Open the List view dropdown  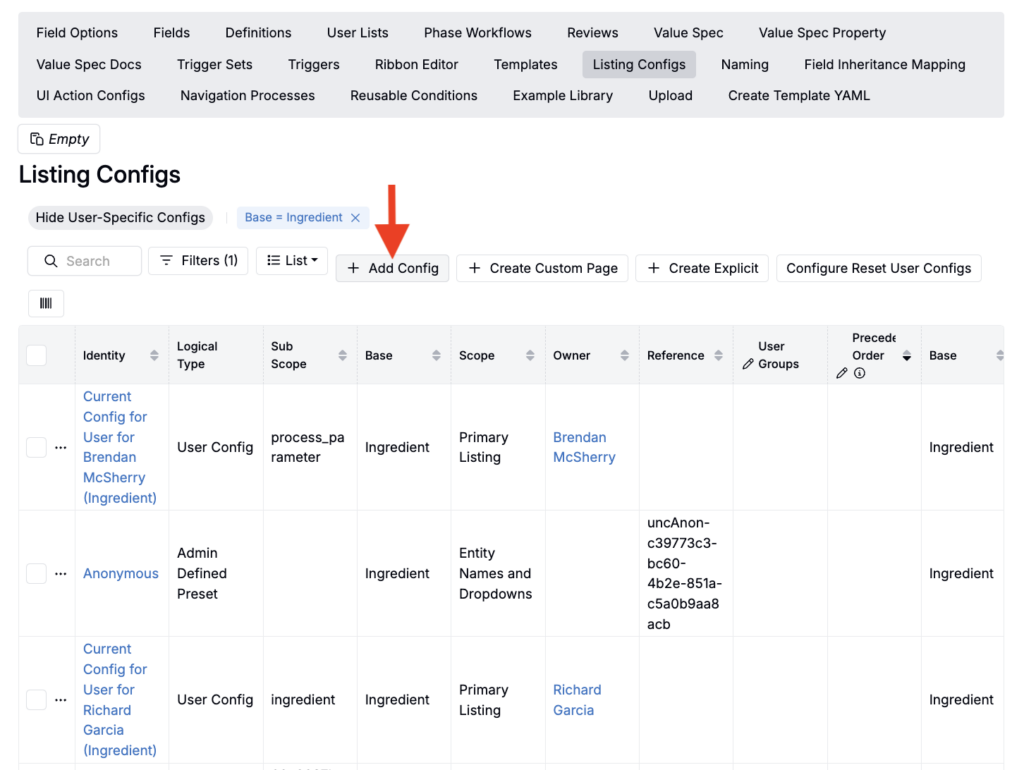pos(292,260)
